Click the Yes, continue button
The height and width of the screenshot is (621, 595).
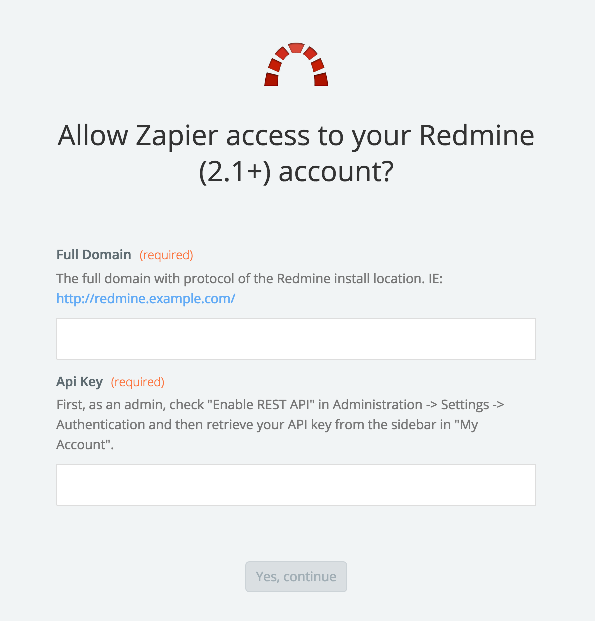[x=296, y=577]
